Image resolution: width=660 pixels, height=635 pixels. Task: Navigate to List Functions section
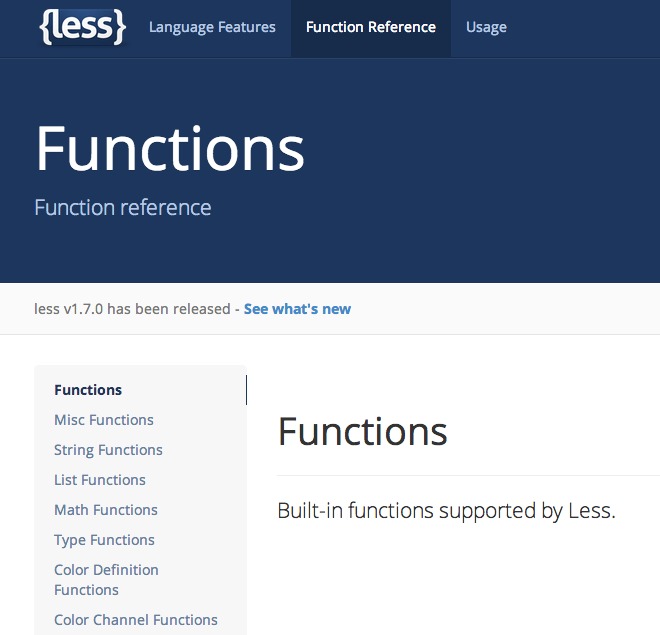(x=100, y=480)
